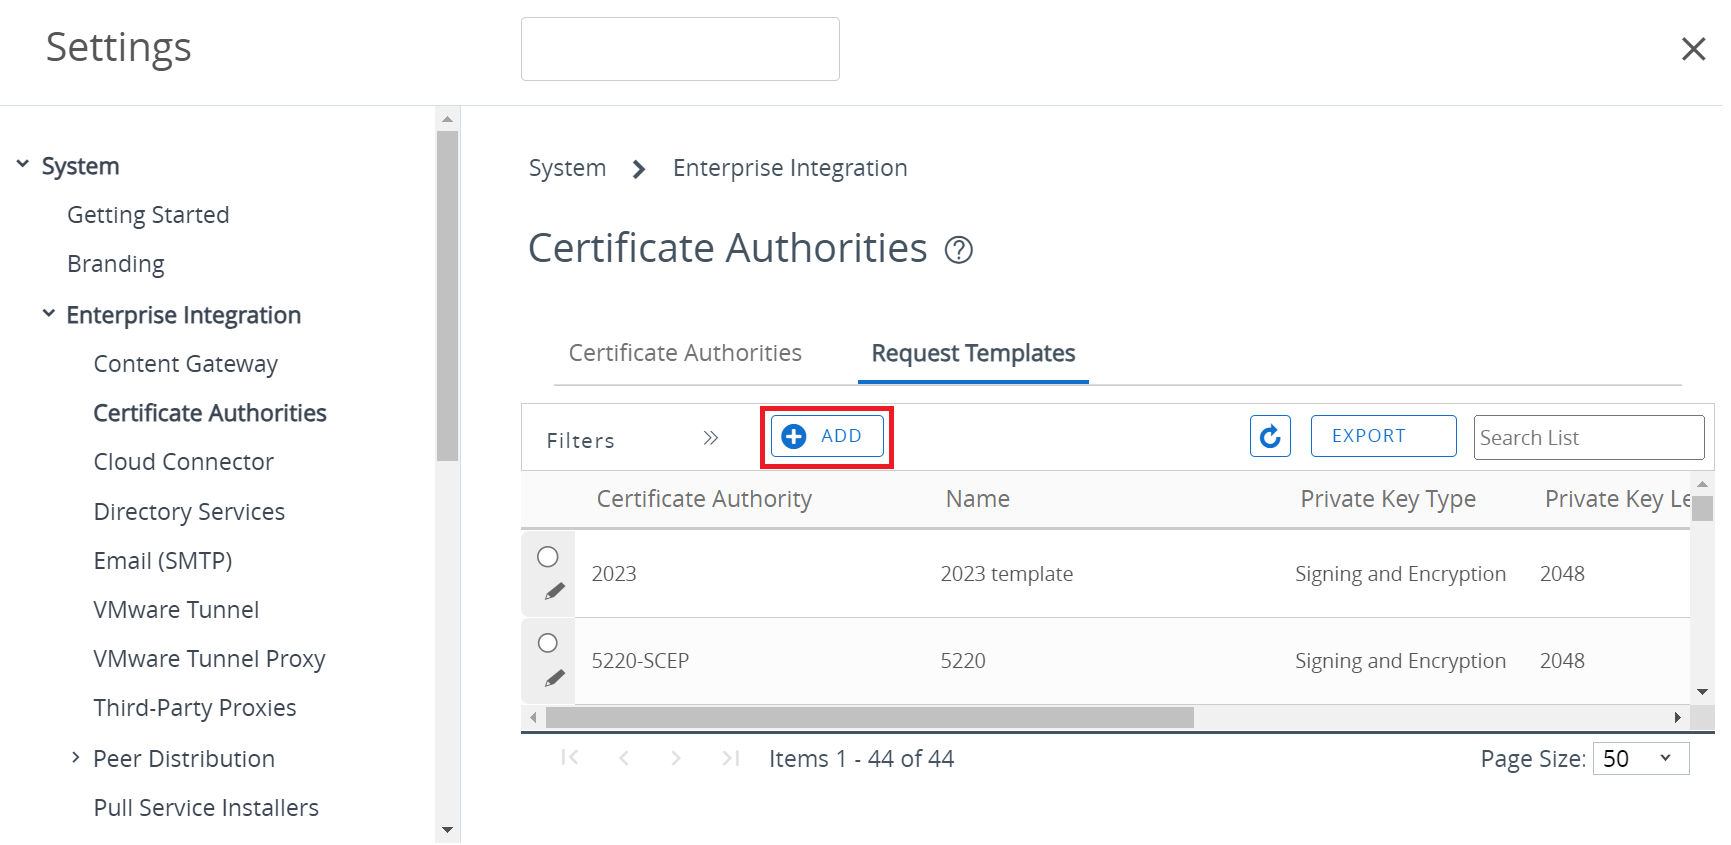Image resolution: width=1731 pixels, height=845 pixels.
Task: Click the EXPORT button
Action: pos(1382,437)
